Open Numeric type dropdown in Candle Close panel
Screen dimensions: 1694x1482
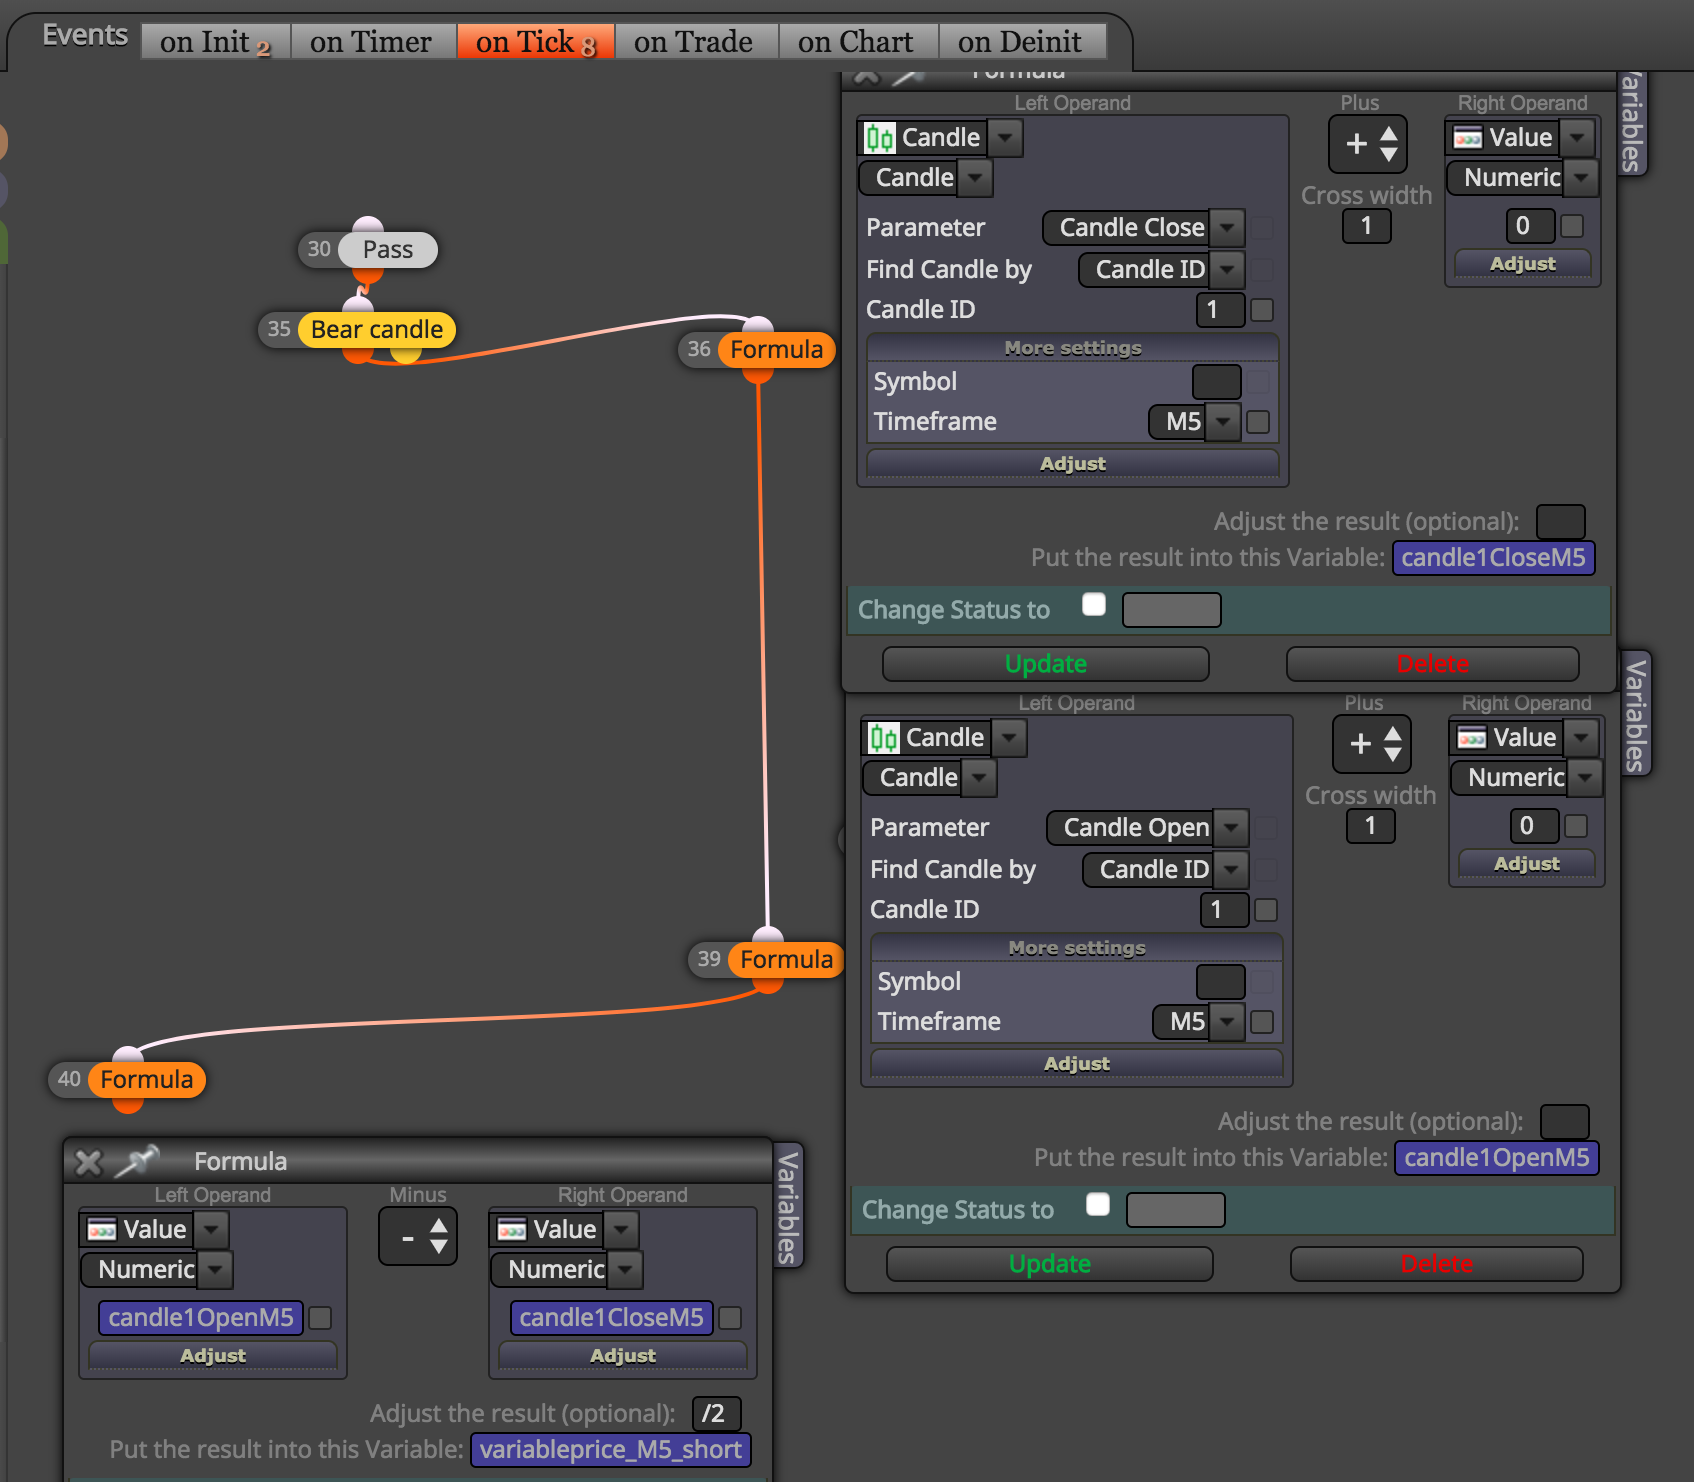coord(1523,178)
